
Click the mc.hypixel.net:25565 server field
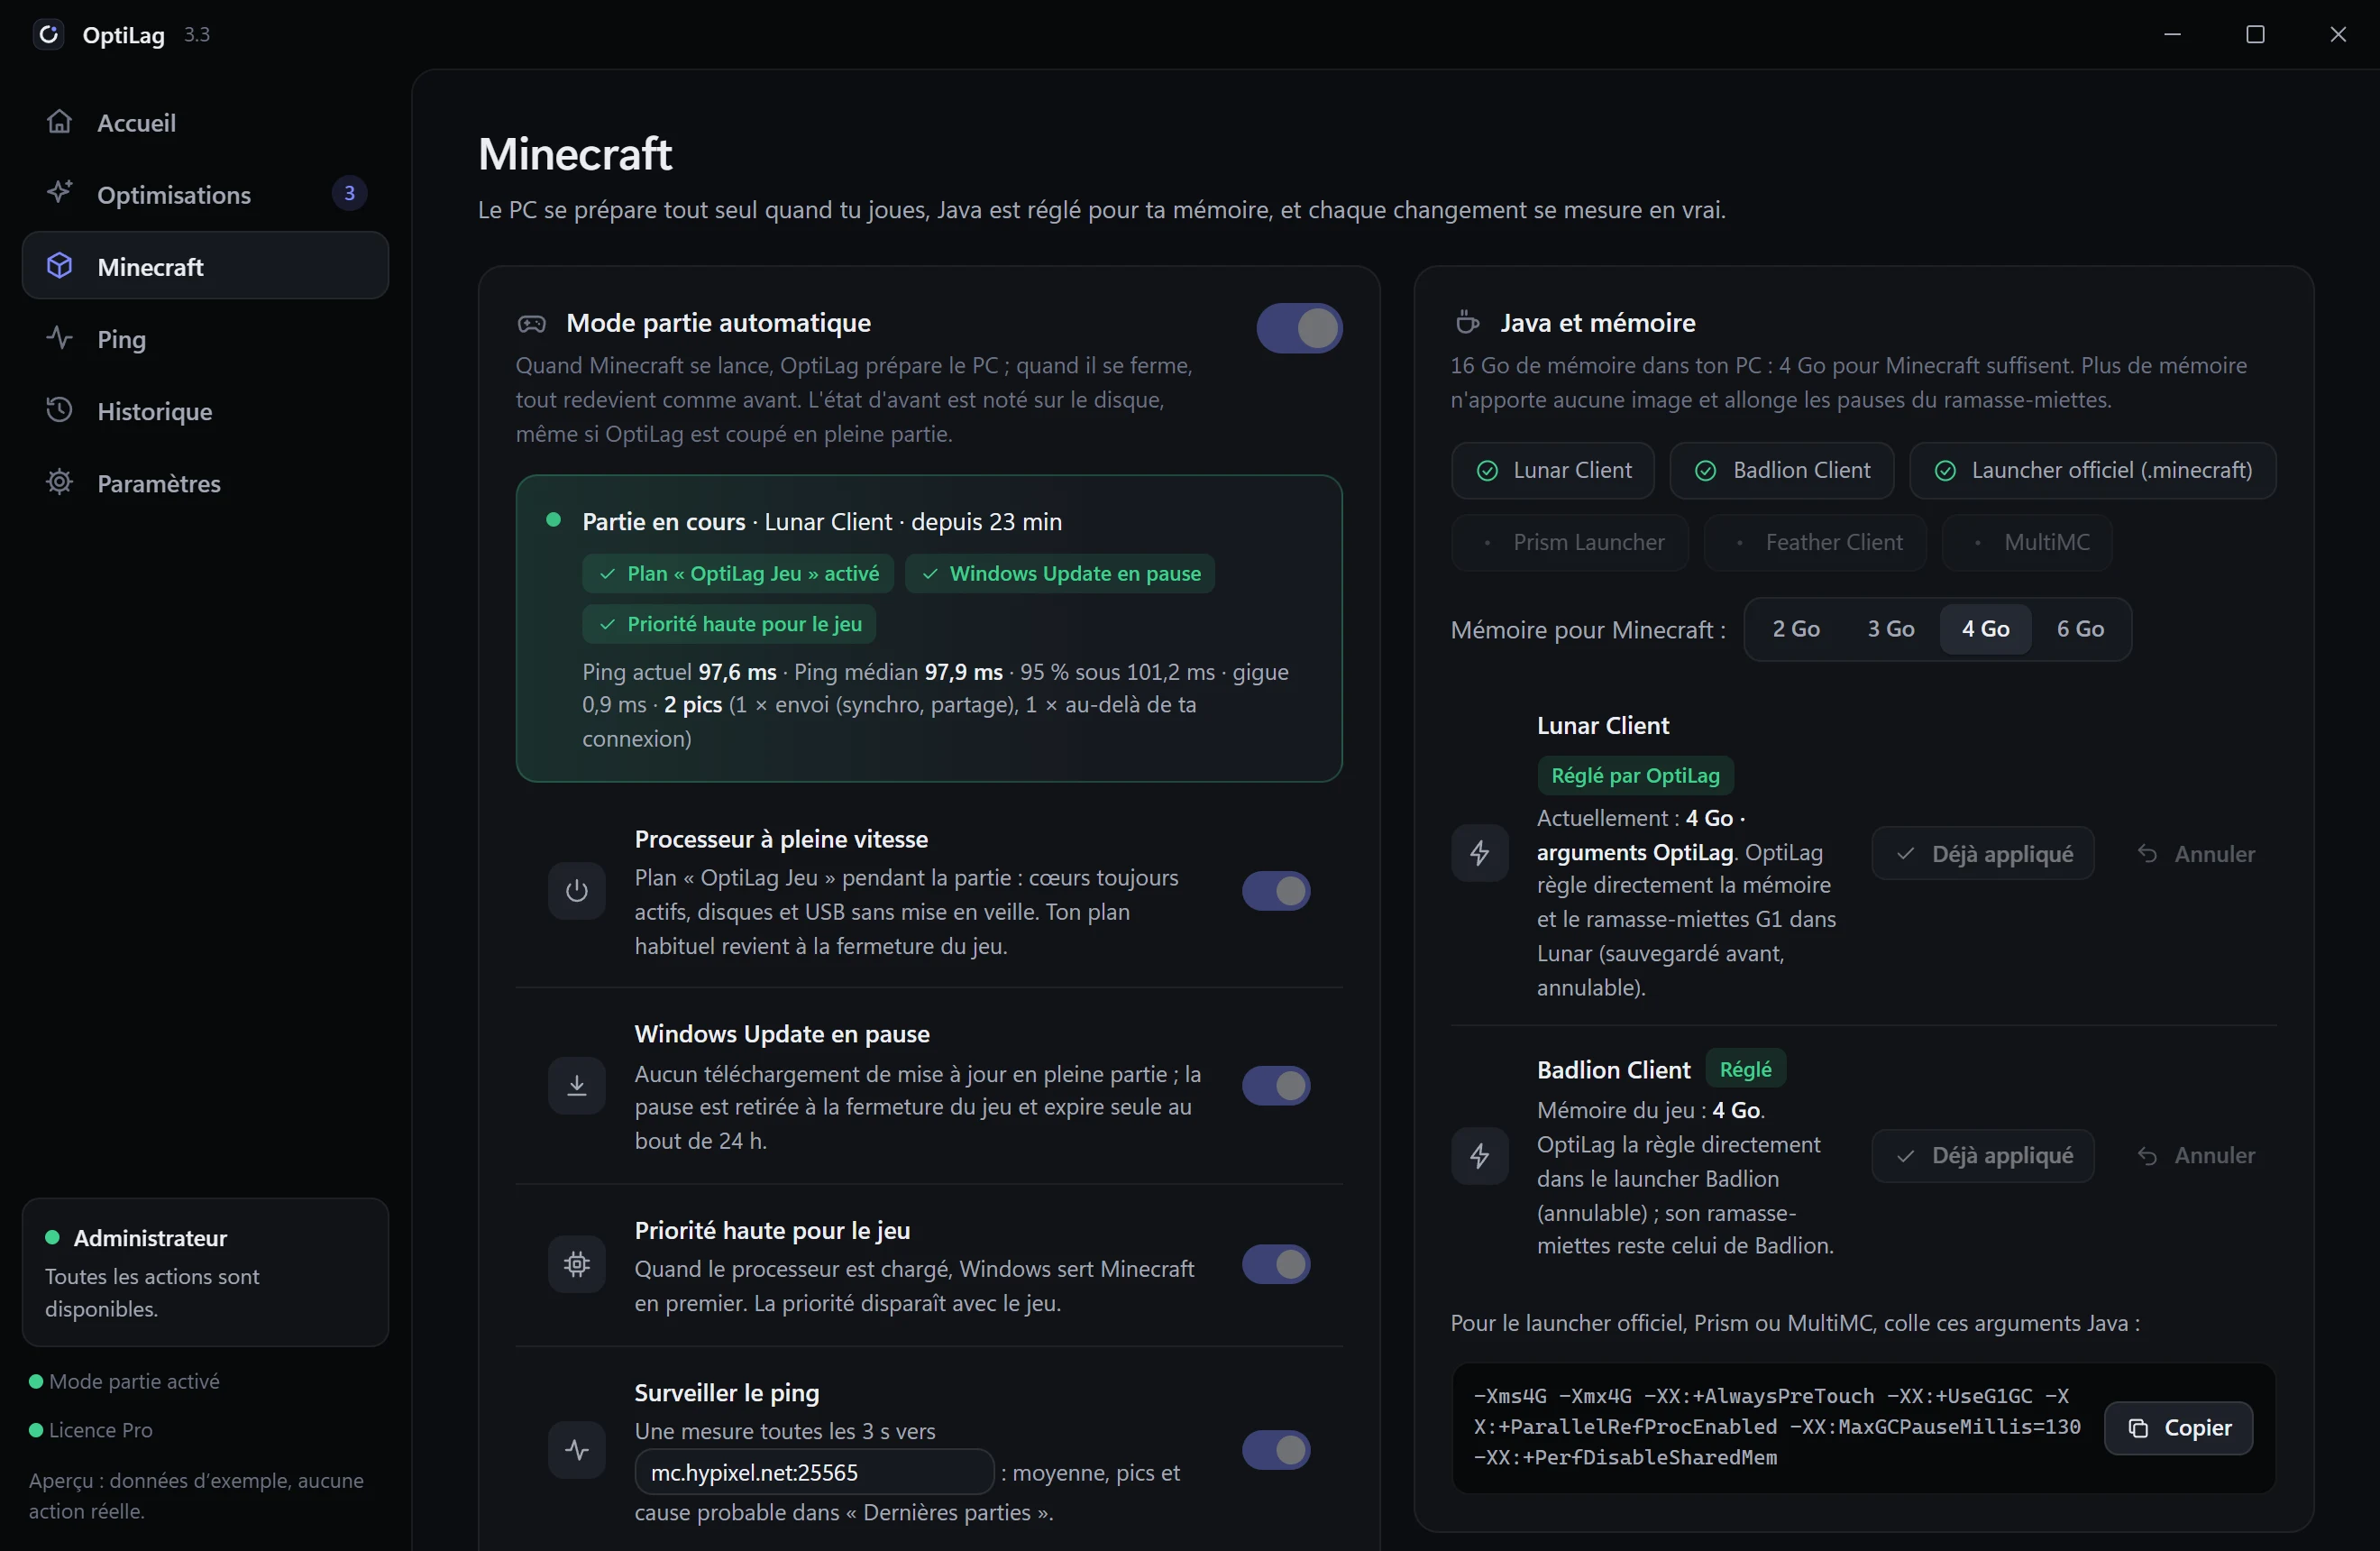pyautogui.click(x=814, y=1472)
